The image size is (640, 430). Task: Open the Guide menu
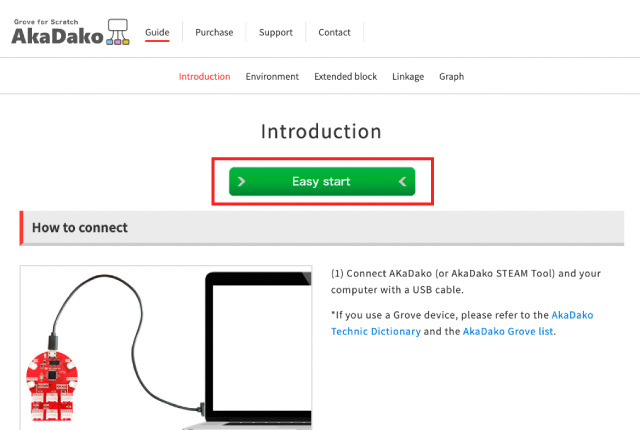coord(157,32)
